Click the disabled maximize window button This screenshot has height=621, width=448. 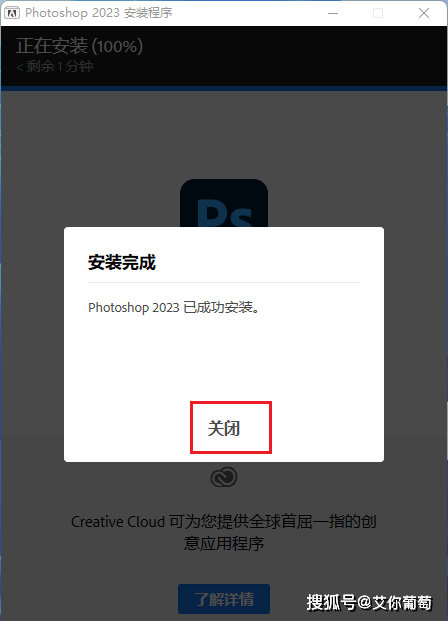click(x=378, y=13)
